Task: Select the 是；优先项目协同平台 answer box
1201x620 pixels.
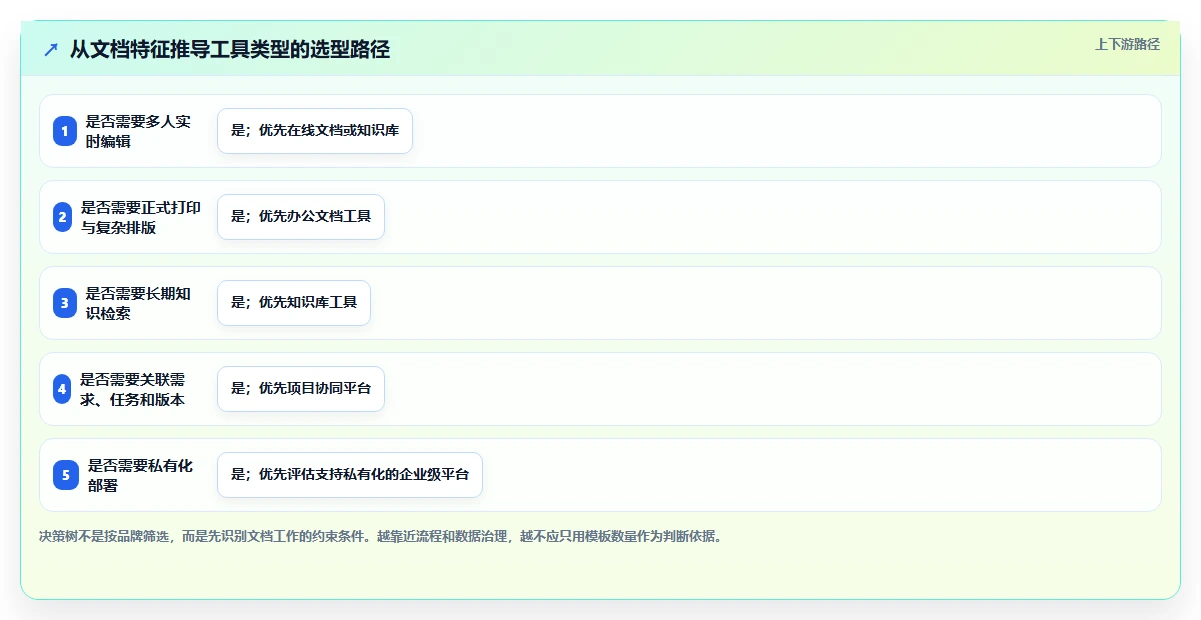Action: click(x=301, y=389)
